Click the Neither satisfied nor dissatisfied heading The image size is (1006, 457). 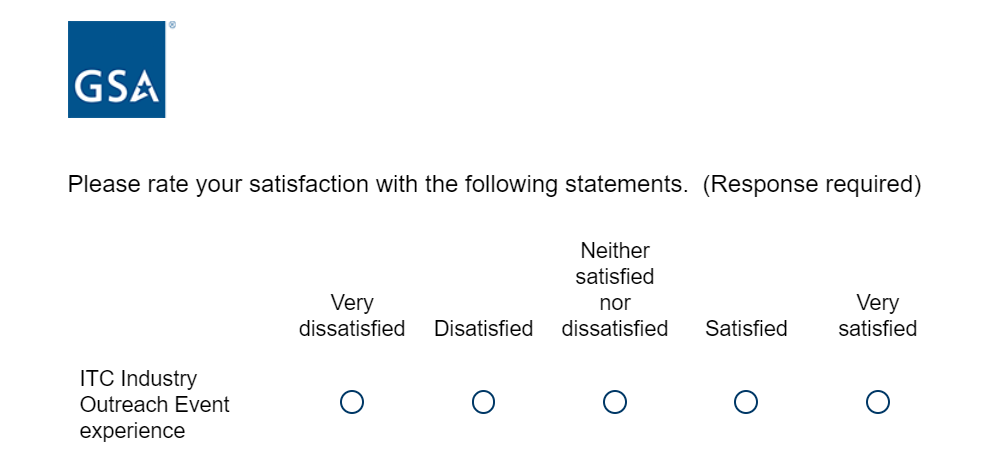click(x=615, y=289)
